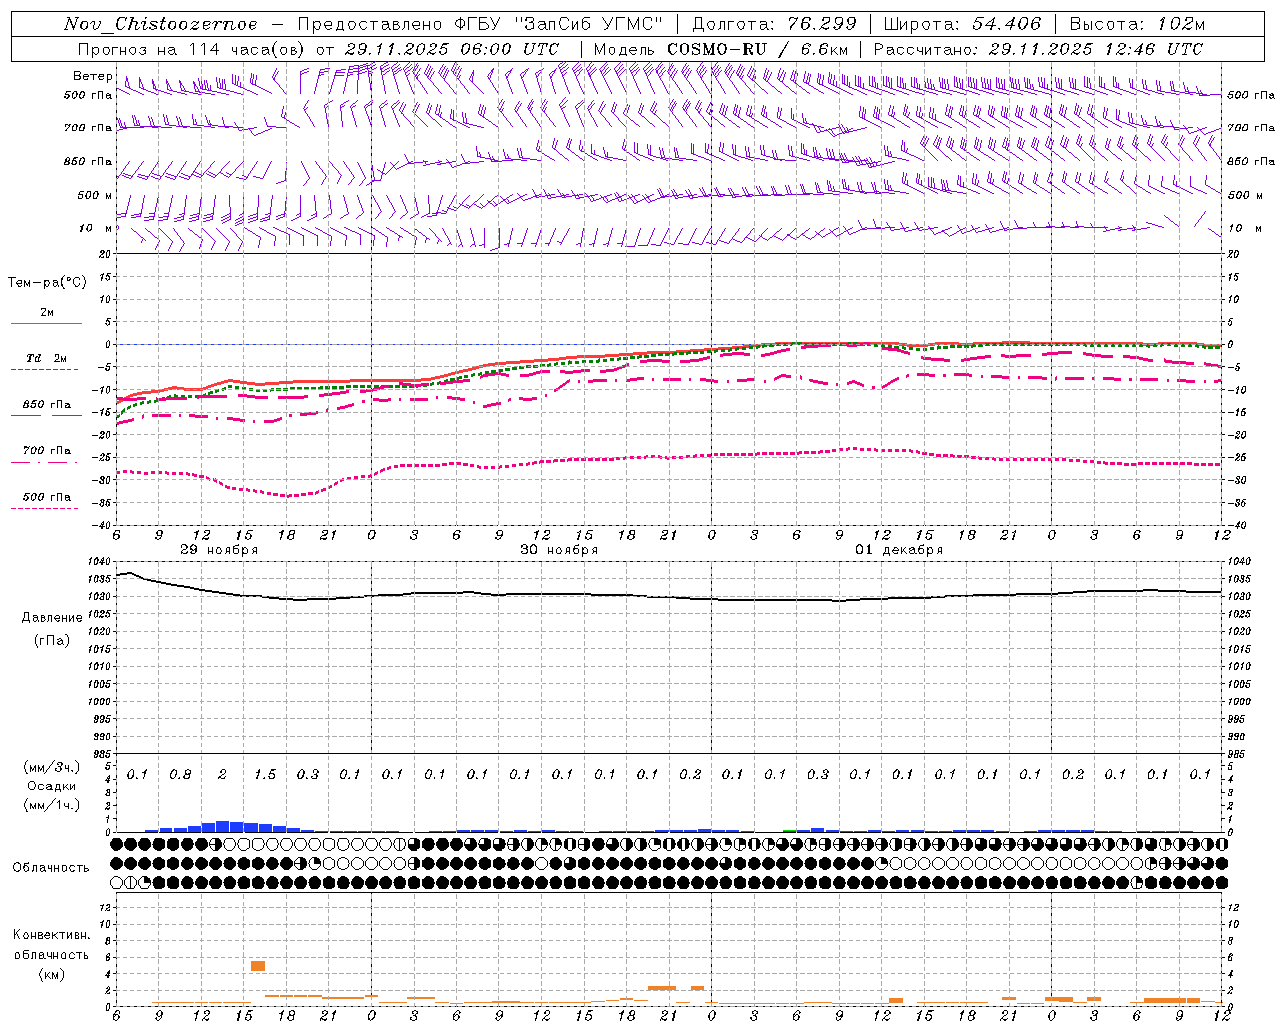This screenshot has width=1280, height=1024.
Task: Click the 700 гПа temperature legend entry
Action: [x=47, y=451]
